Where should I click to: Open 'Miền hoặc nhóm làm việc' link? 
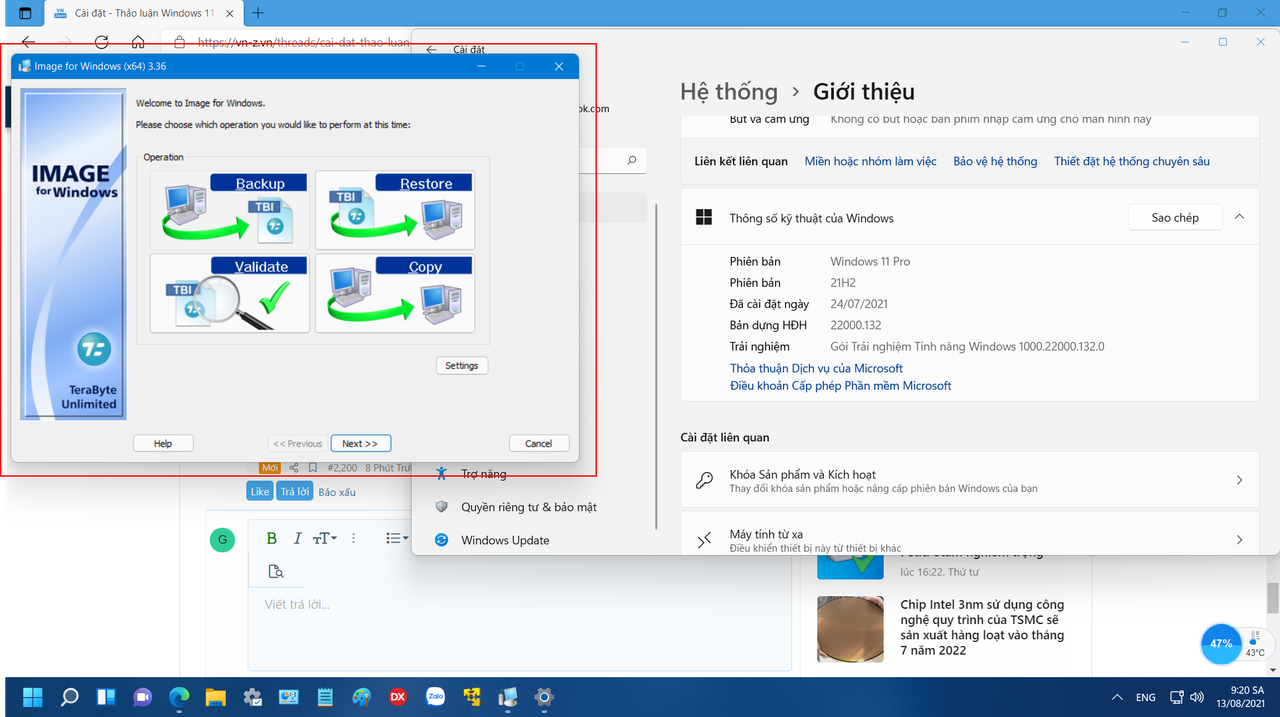tap(870, 161)
